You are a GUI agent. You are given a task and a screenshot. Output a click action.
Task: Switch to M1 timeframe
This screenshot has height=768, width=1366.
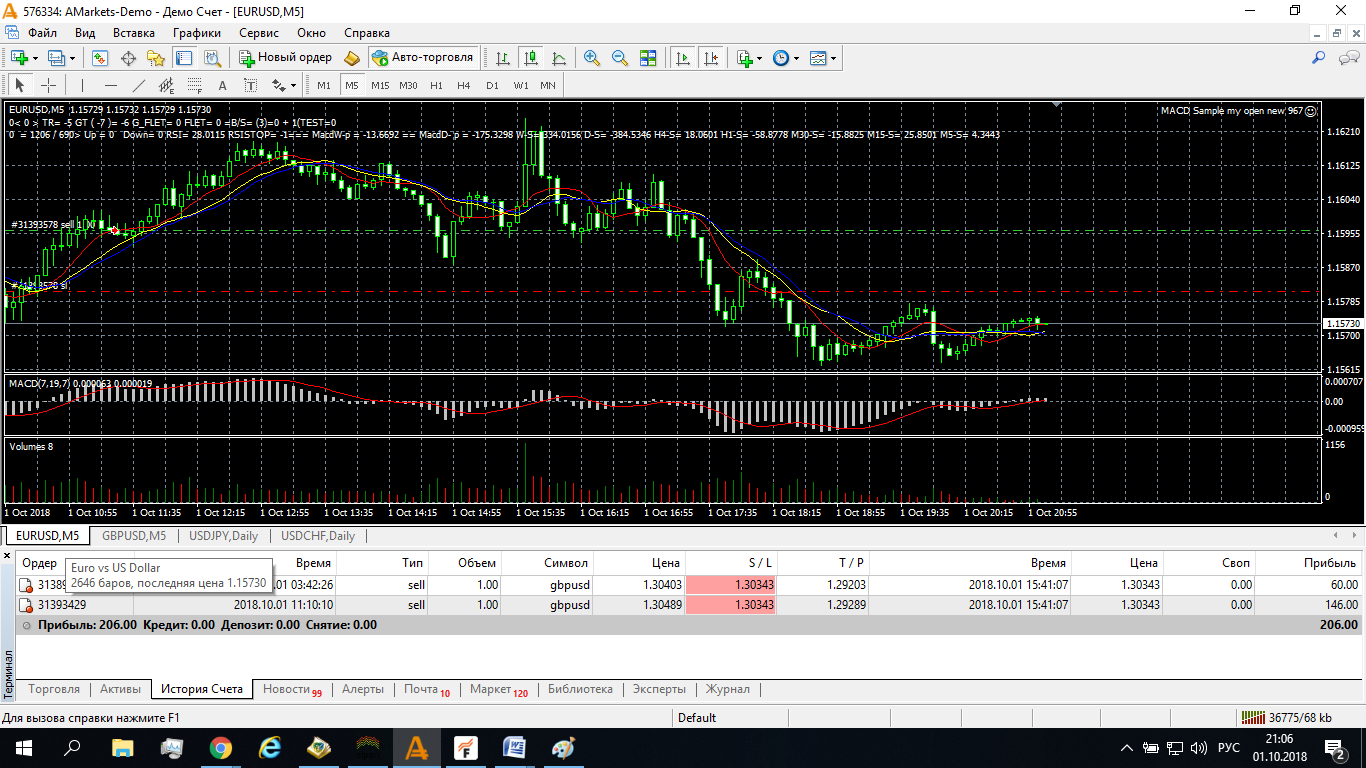click(324, 85)
